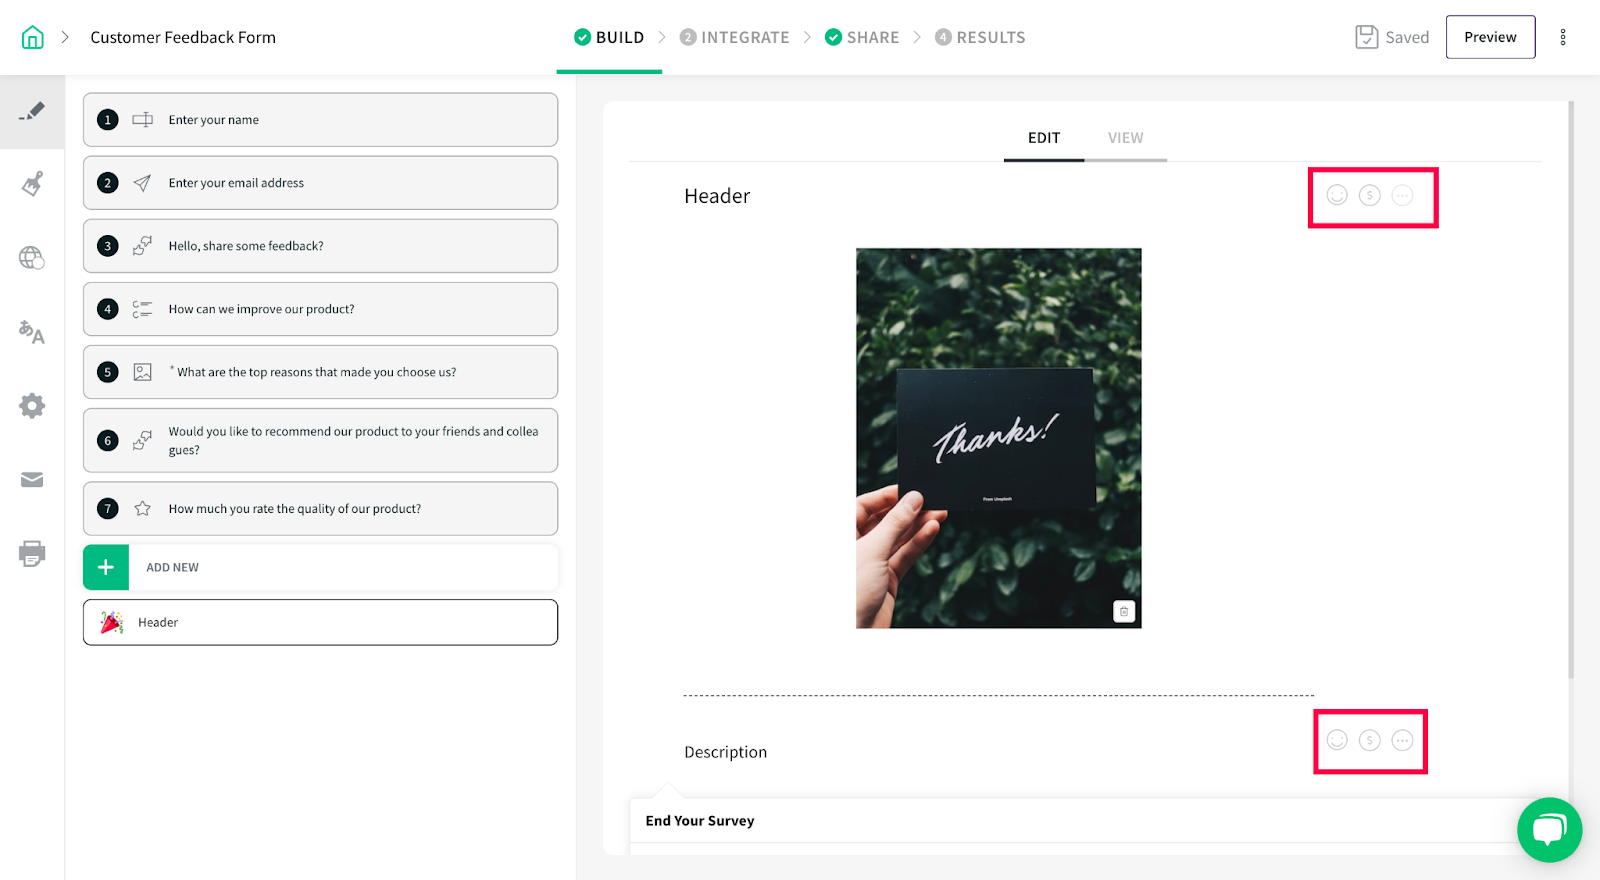Screen dimensions: 1600x880
Task: Open the vertical kebab menu beside Preview
Action: click(x=1563, y=37)
